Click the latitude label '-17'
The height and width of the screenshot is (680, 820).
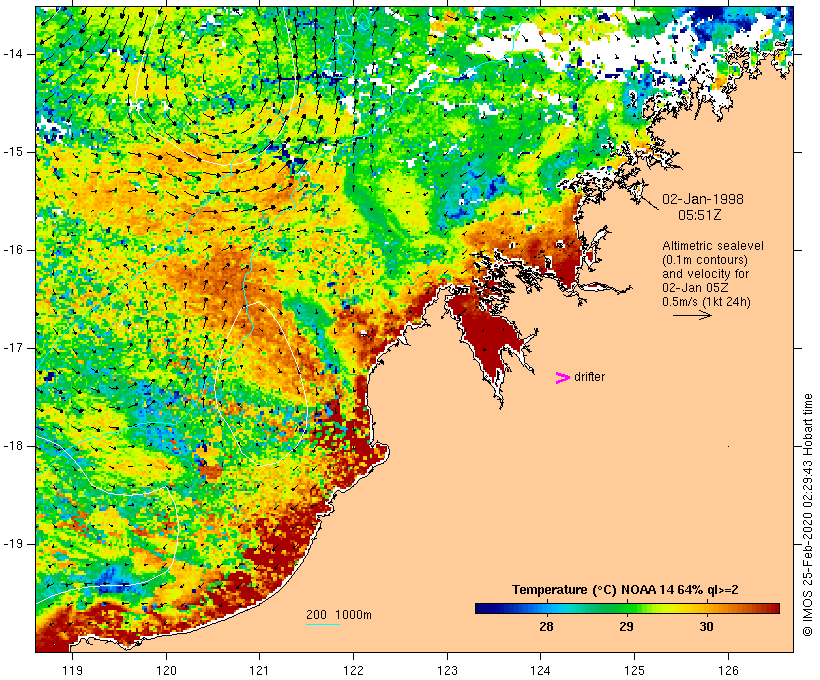[13, 348]
